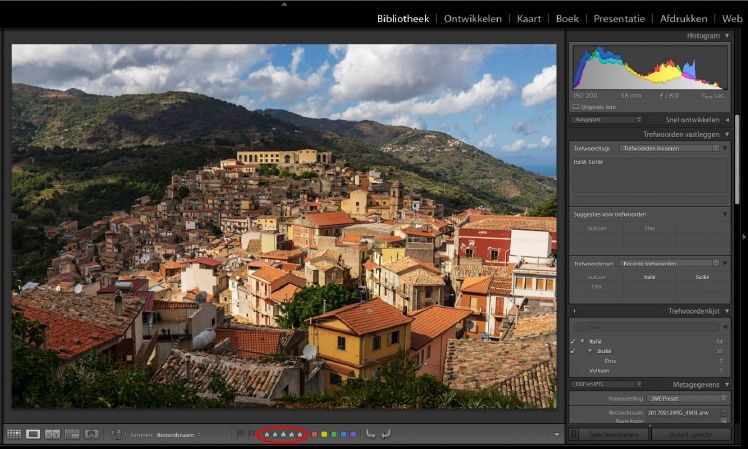Viewport: 748px width, 449px height.
Task: Collapse the Histogram panel
Action: pyautogui.click(x=727, y=36)
